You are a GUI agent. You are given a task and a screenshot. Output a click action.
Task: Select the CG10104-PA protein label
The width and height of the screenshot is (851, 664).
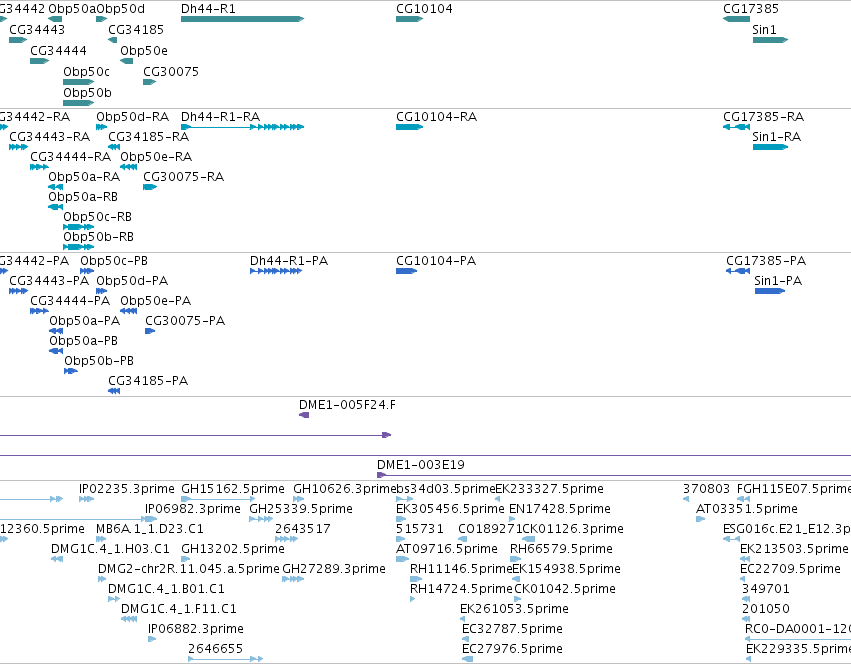(436, 261)
